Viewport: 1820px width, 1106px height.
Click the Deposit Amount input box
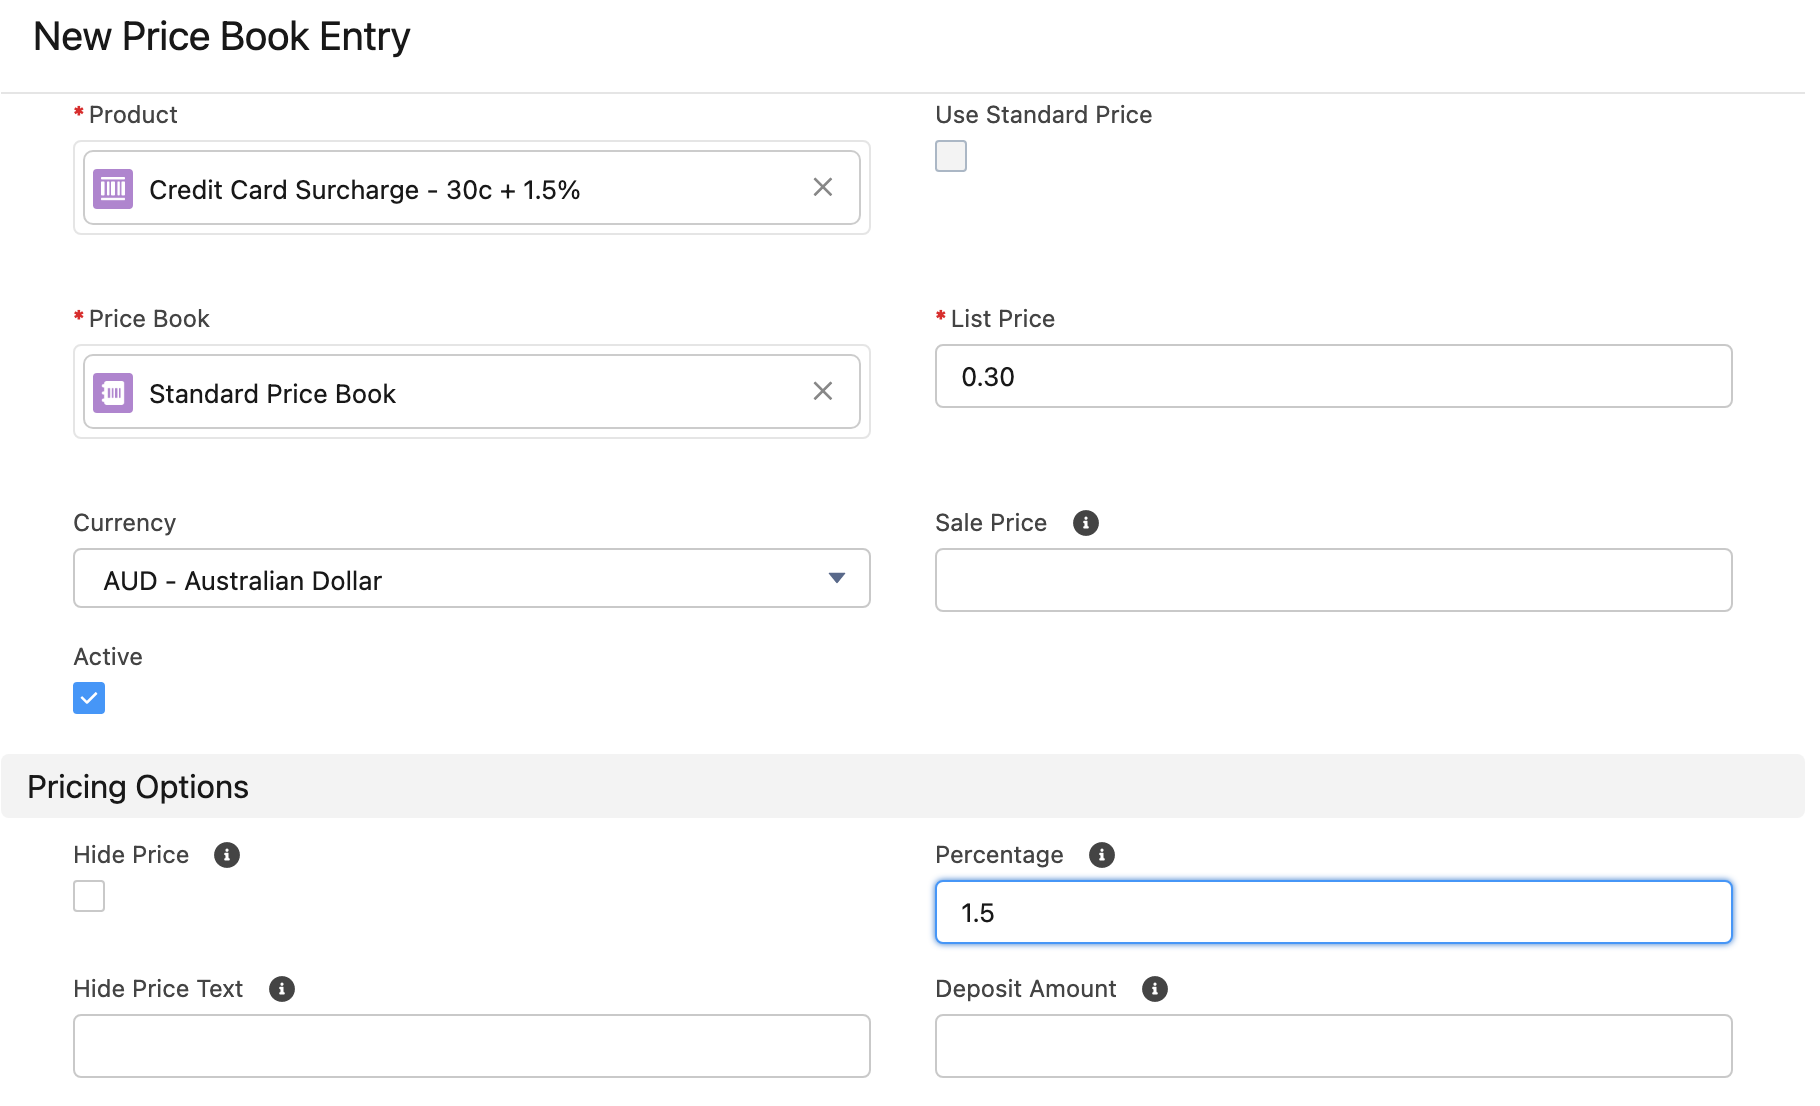(x=1333, y=1046)
